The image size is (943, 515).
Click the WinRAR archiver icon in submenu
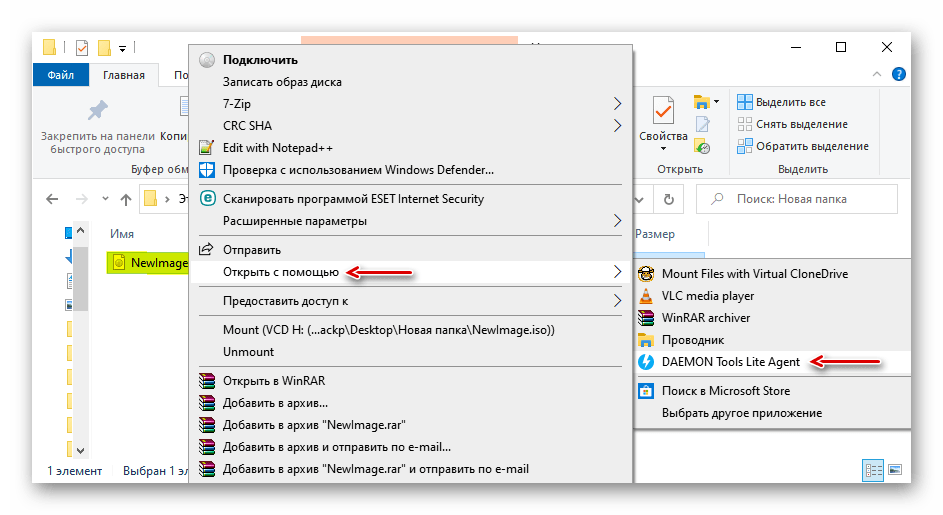(645, 318)
